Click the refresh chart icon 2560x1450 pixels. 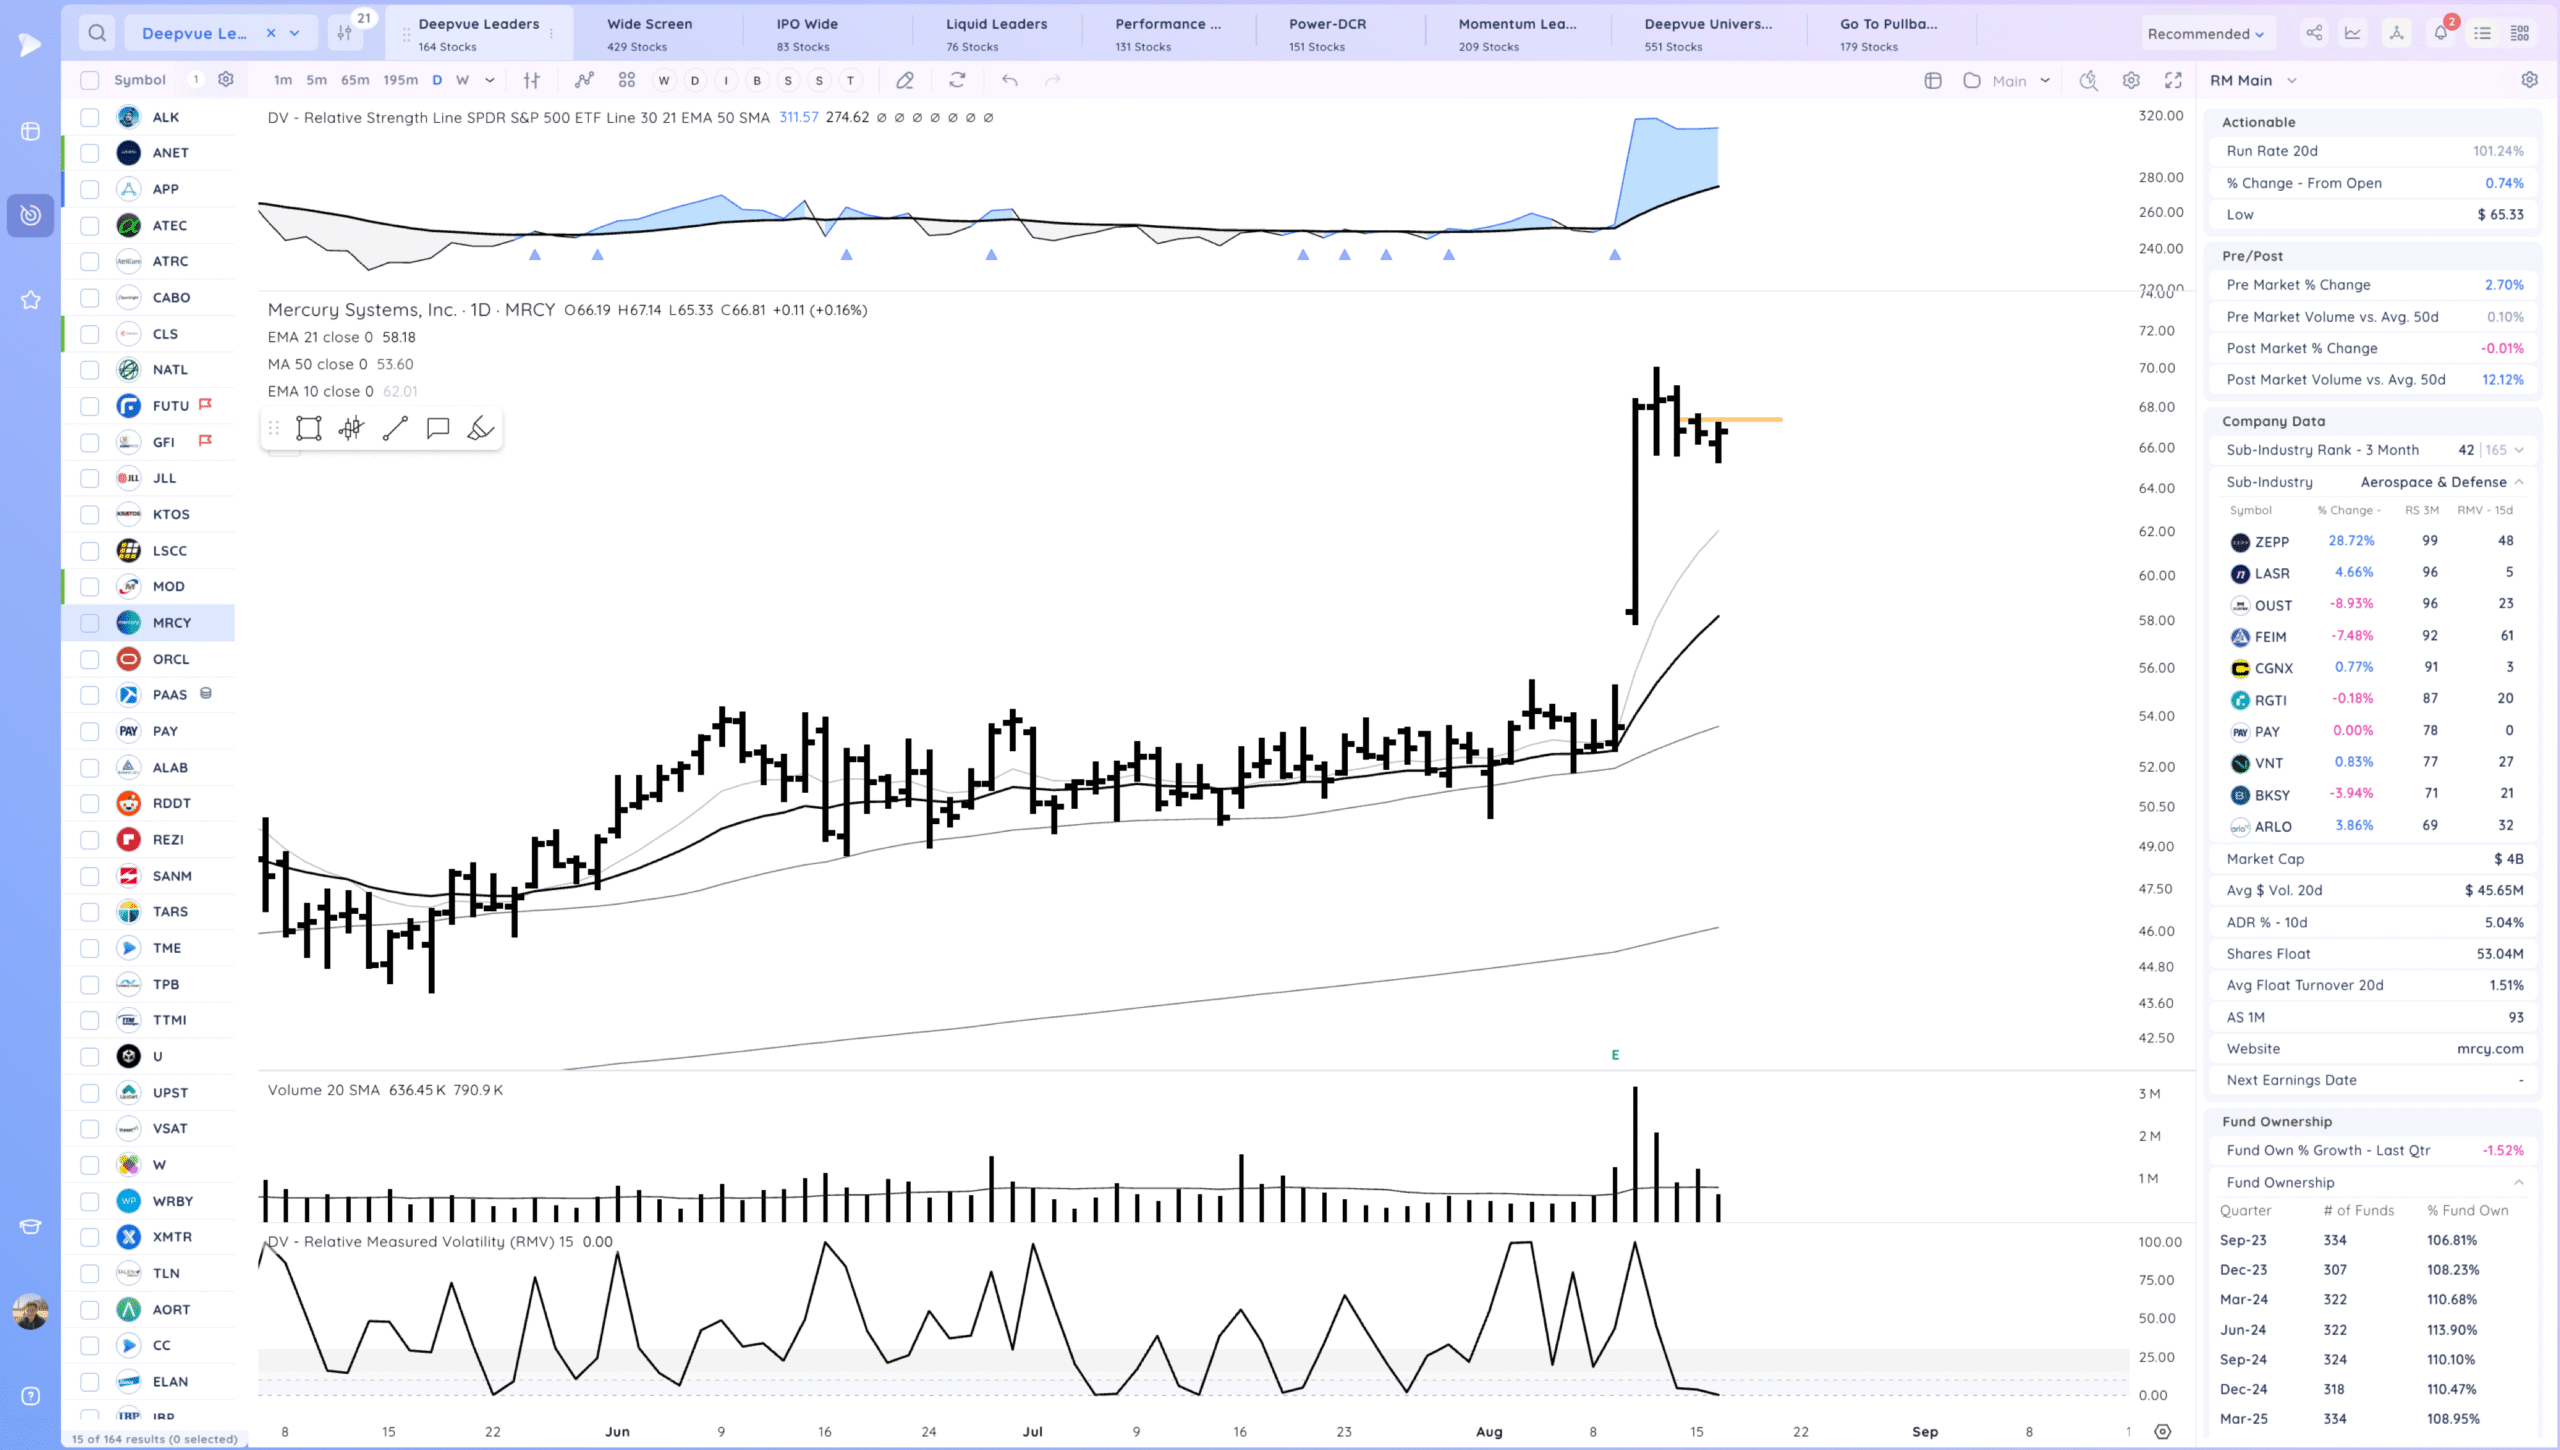click(957, 80)
